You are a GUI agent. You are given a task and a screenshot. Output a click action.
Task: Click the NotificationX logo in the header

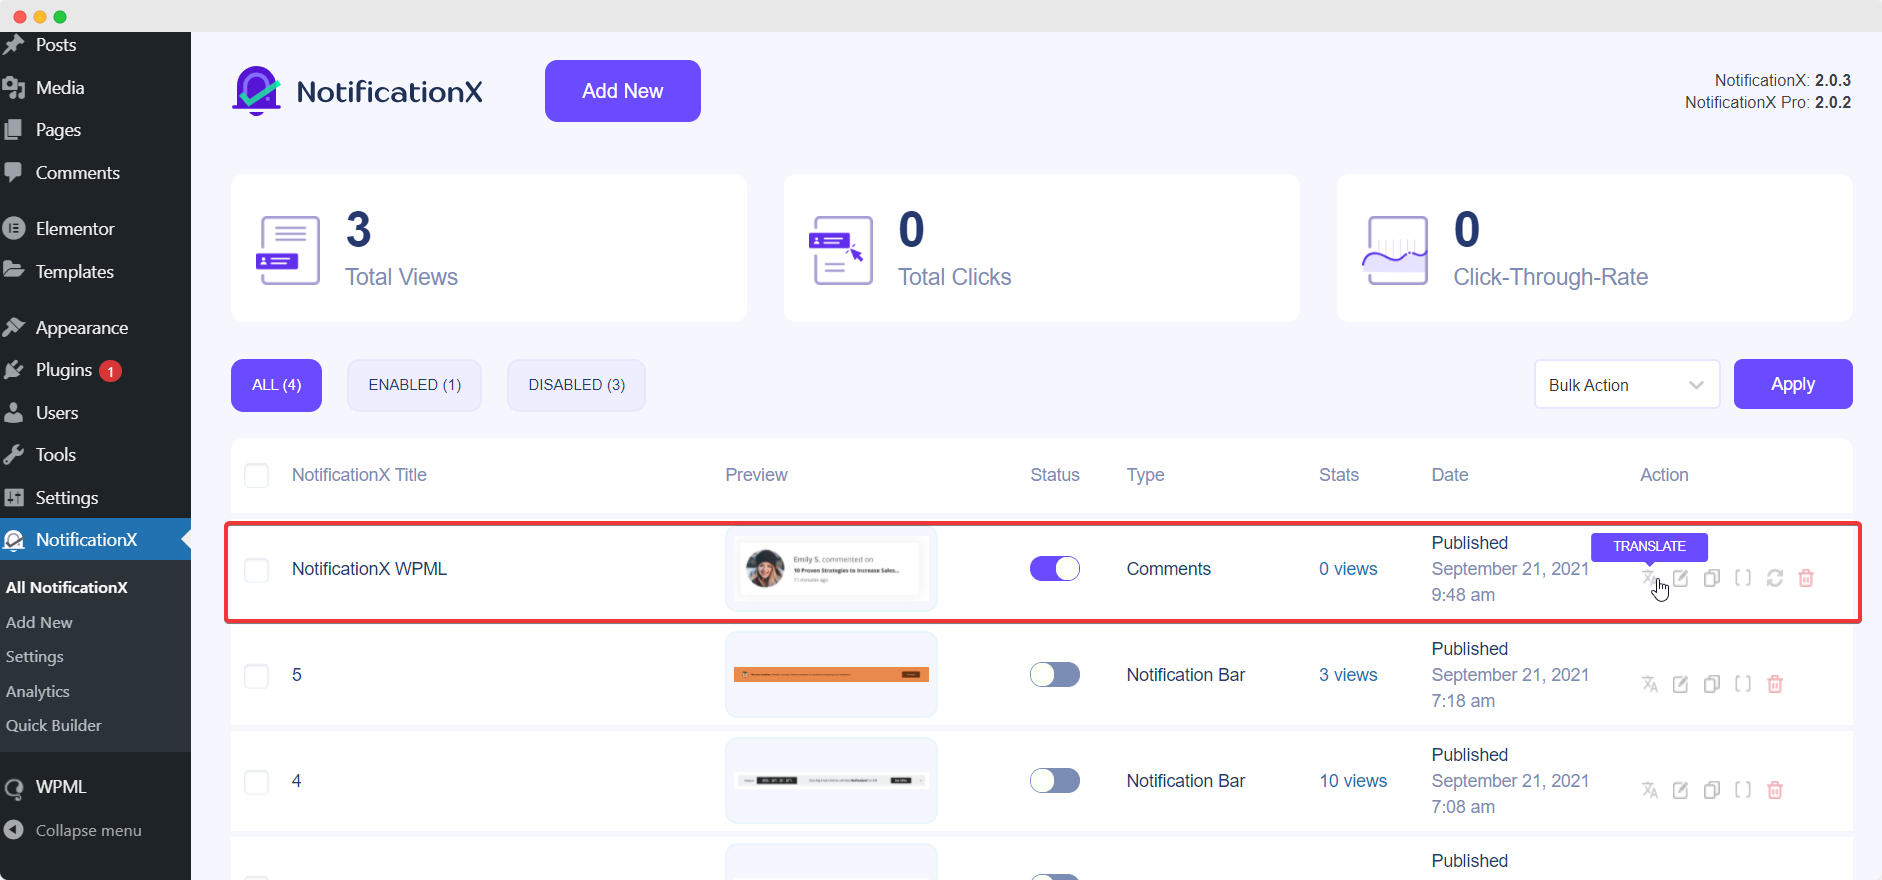tap(357, 91)
